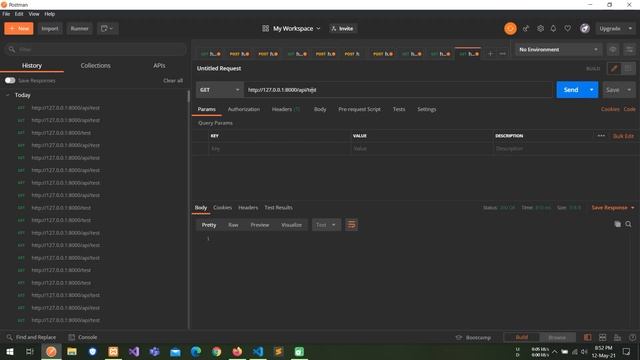Open the No Environment dropdown
640x360 pixels.
[x=558, y=50]
